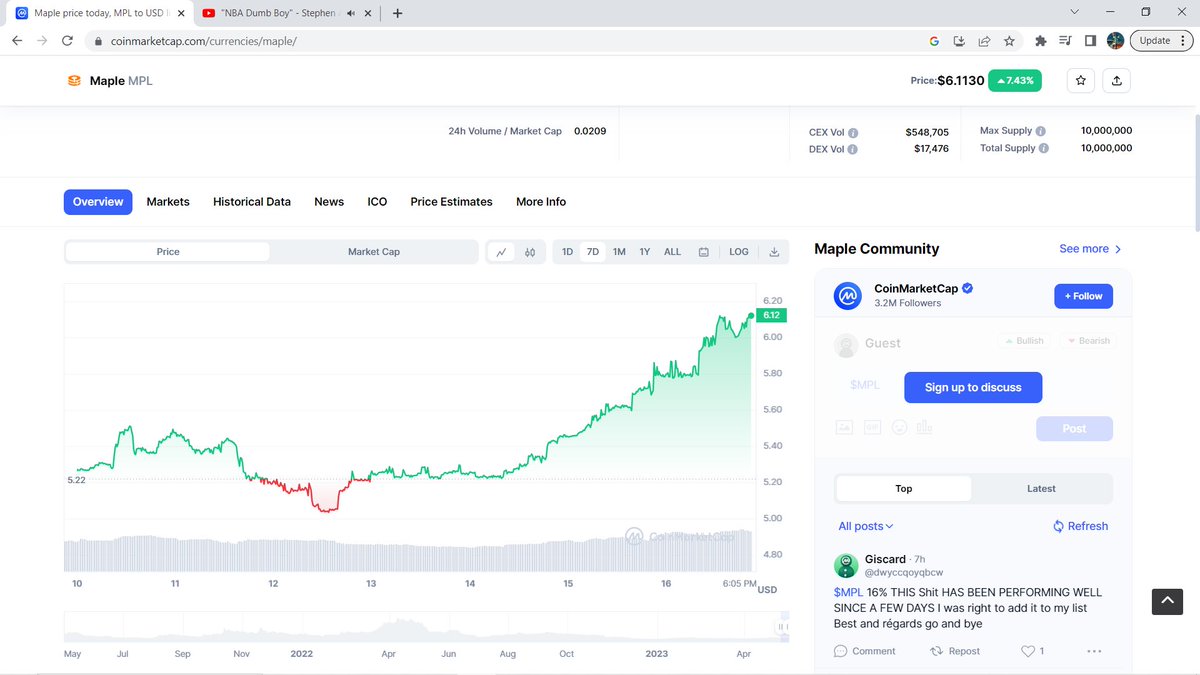
Task: Open info tooltip for DEX Vol
Action: (853, 149)
